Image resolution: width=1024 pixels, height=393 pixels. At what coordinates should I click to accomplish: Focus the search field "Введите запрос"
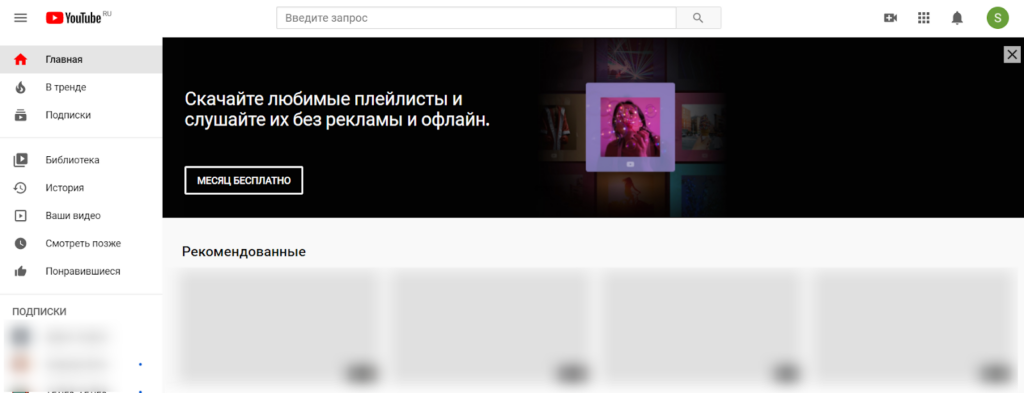(x=476, y=18)
